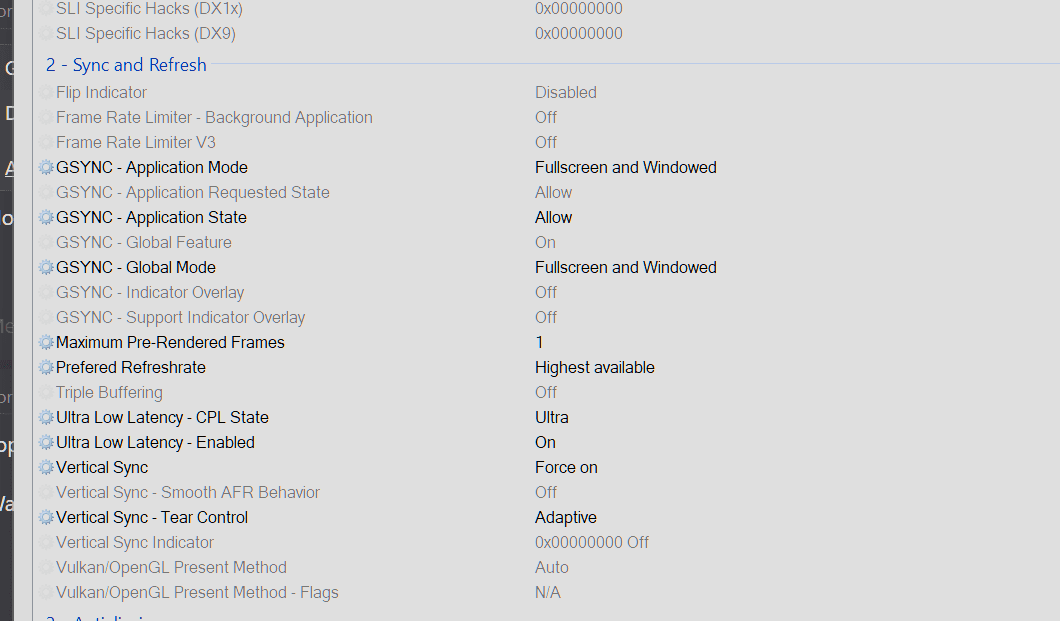Click gear icon beside GSYNC - Application Mode

(46, 168)
